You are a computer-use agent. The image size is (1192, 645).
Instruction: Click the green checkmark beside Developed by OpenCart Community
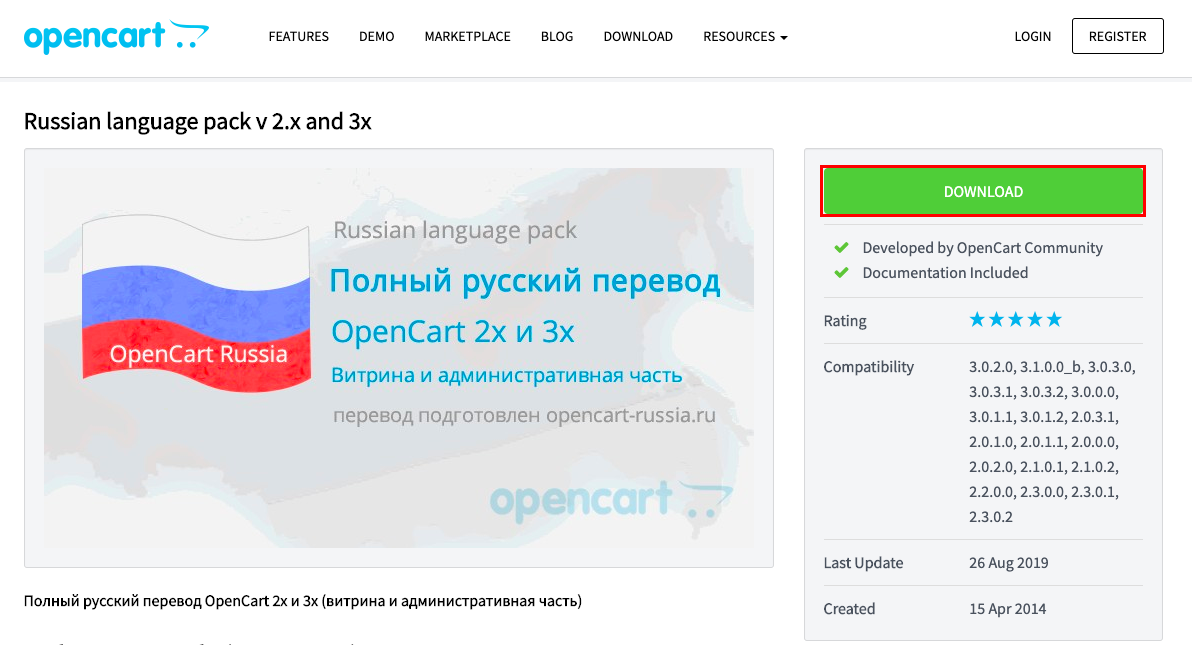pos(842,248)
